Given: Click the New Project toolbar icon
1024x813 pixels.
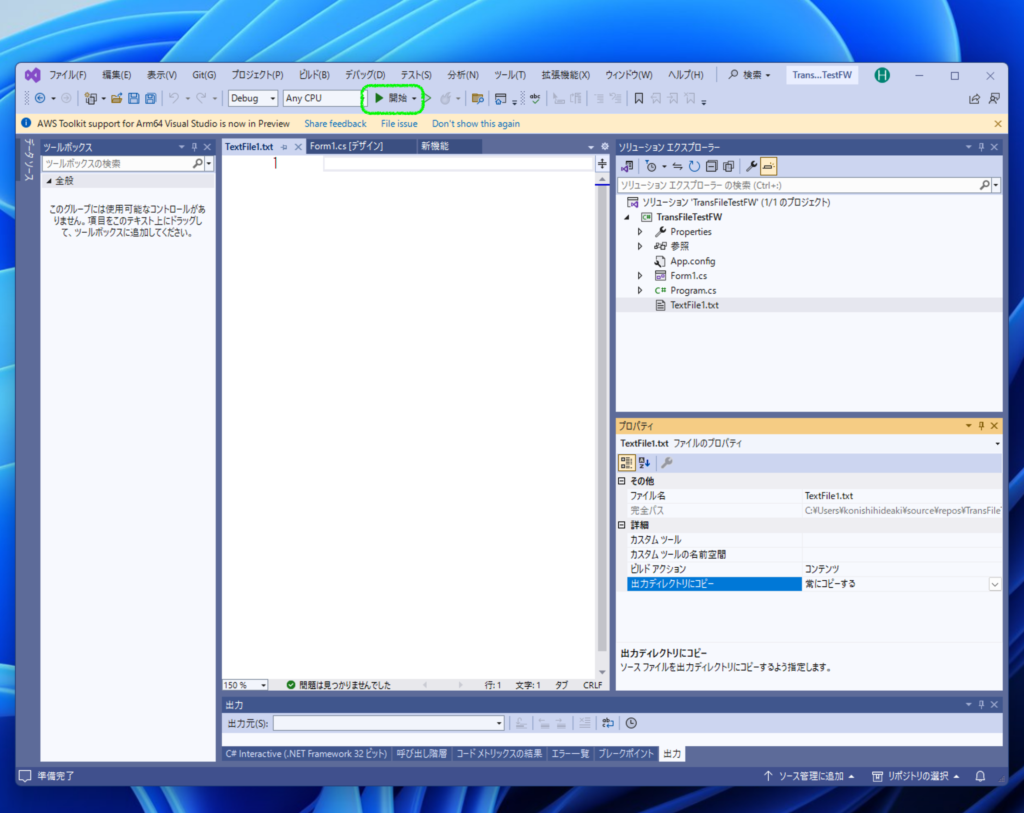Looking at the screenshot, I should [91, 99].
